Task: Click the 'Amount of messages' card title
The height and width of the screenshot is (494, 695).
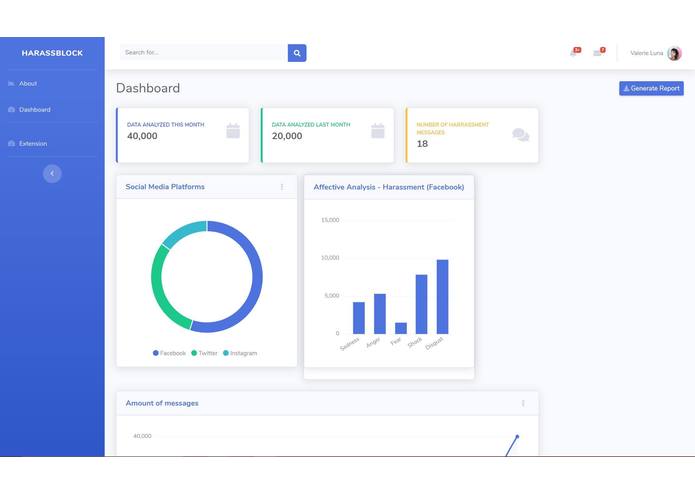Action: click(162, 403)
